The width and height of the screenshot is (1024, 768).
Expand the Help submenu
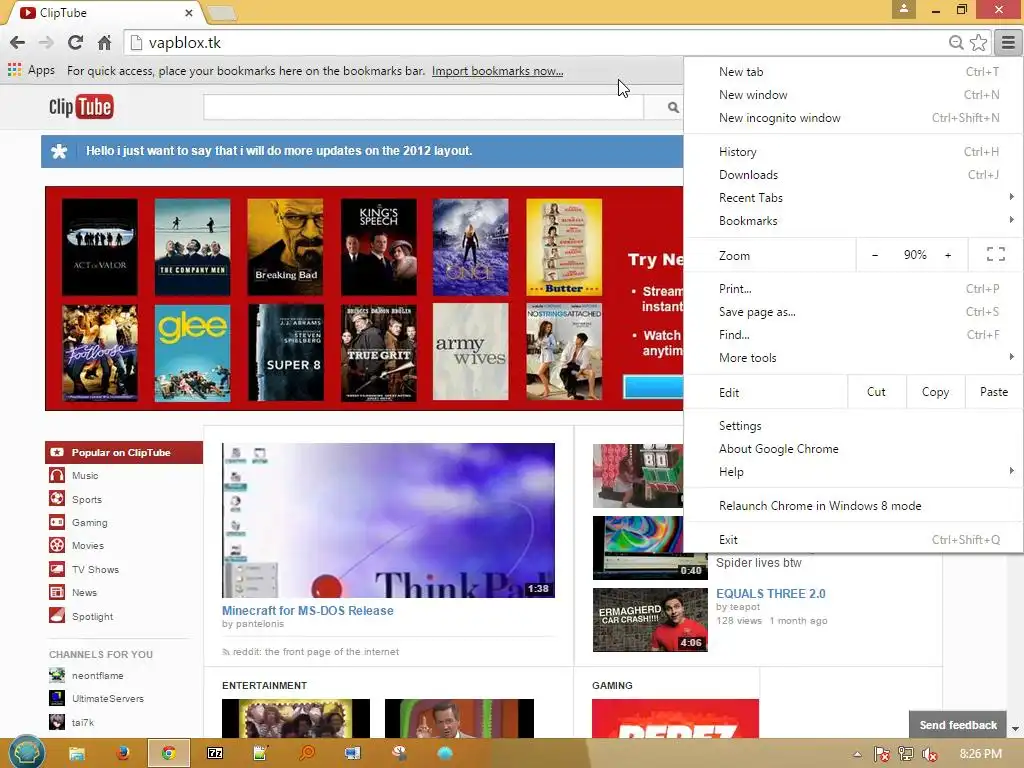point(853,472)
